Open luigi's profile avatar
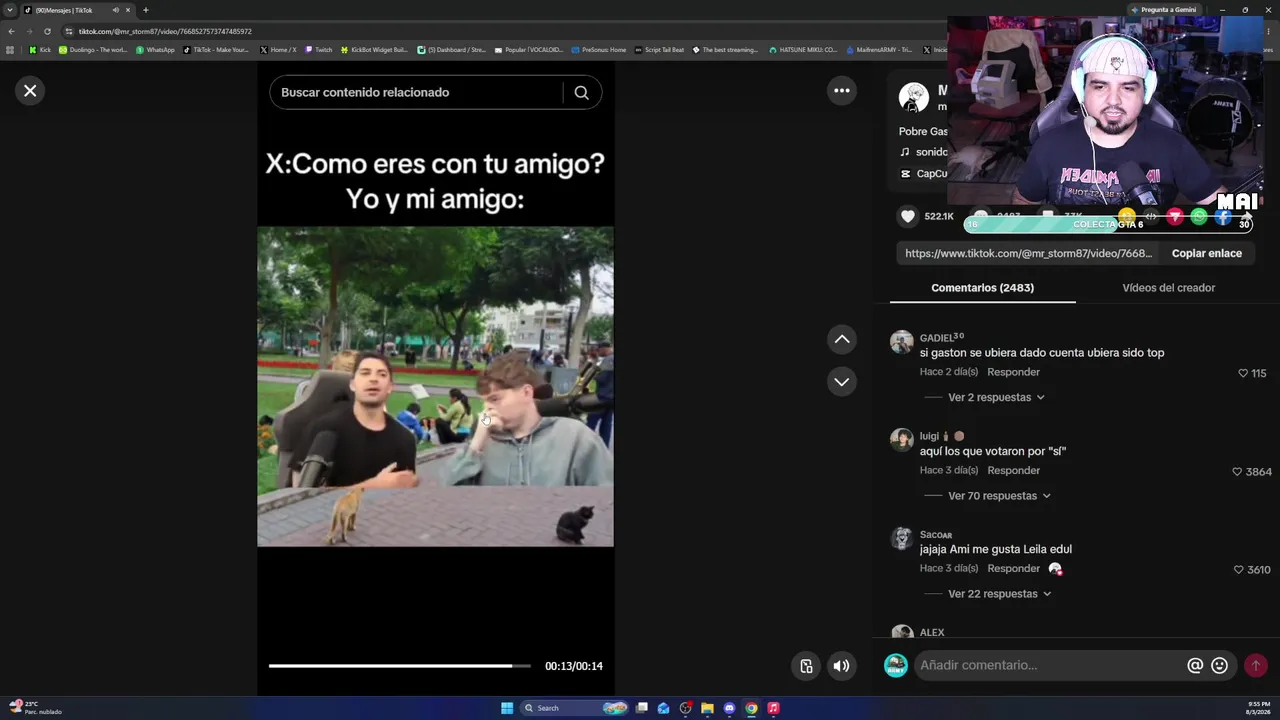1280x720 pixels. point(902,440)
